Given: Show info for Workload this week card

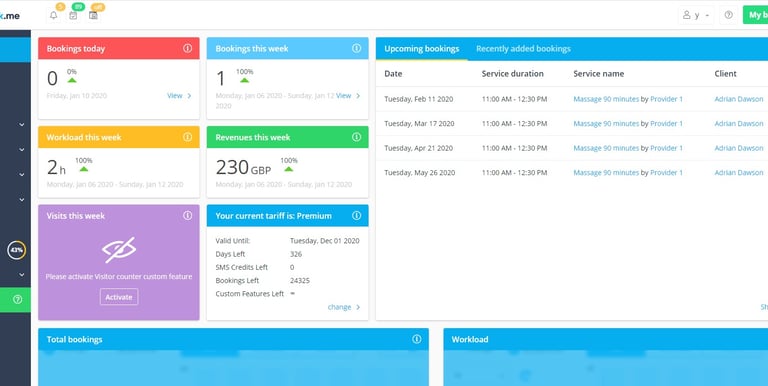Looking at the screenshot, I should tap(188, 137).
